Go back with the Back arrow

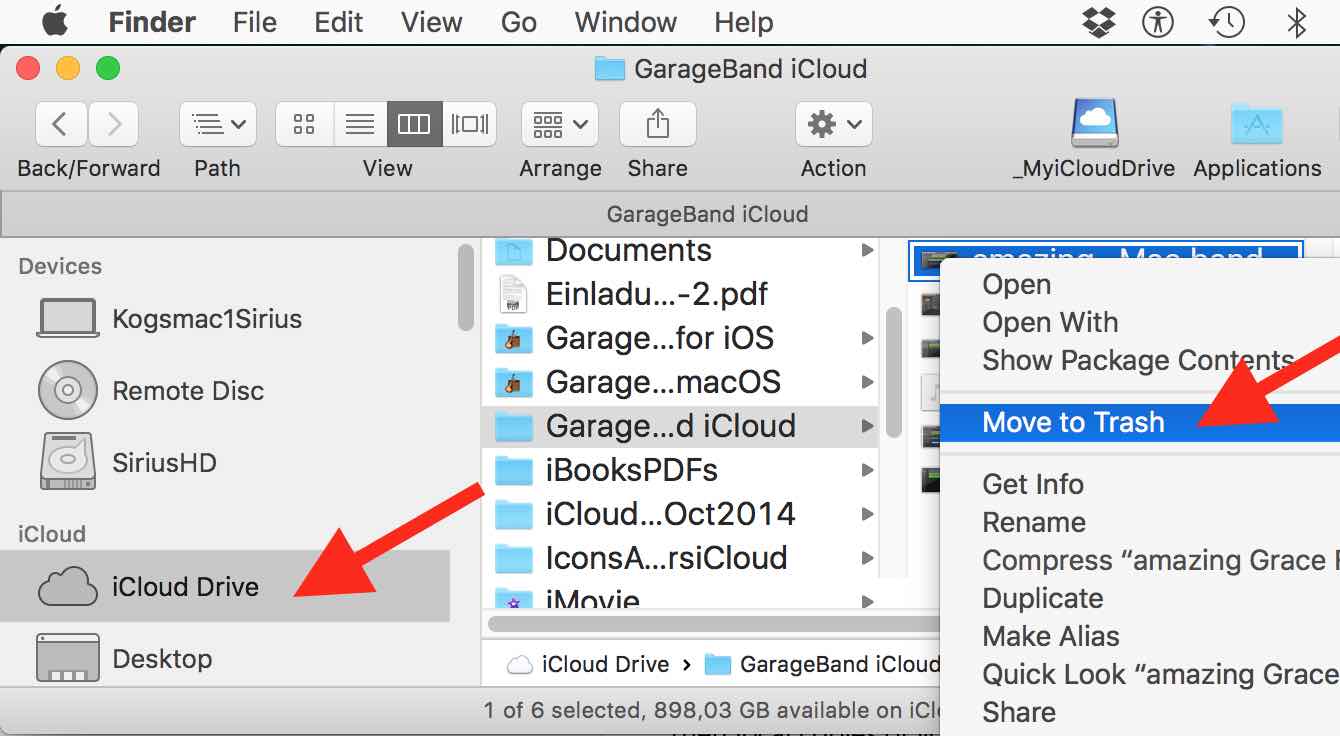pos(61,124)
